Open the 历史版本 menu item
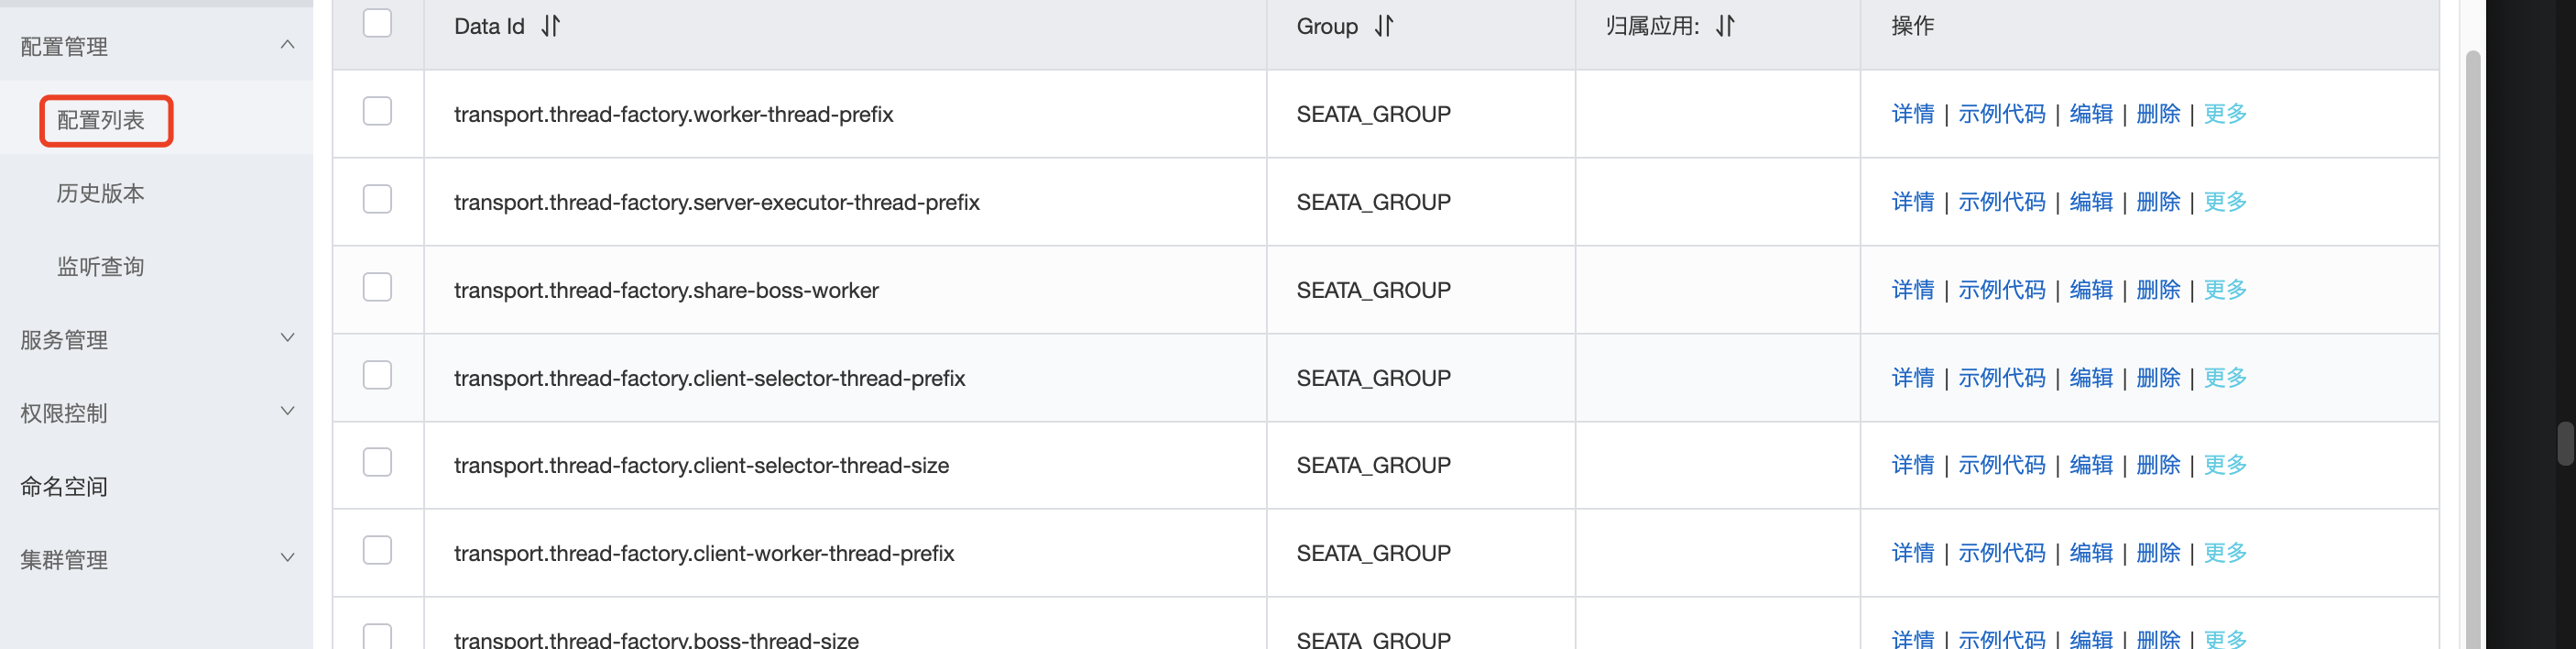The height and width of the screenshot is (649, 2576). tap(100, 193)
